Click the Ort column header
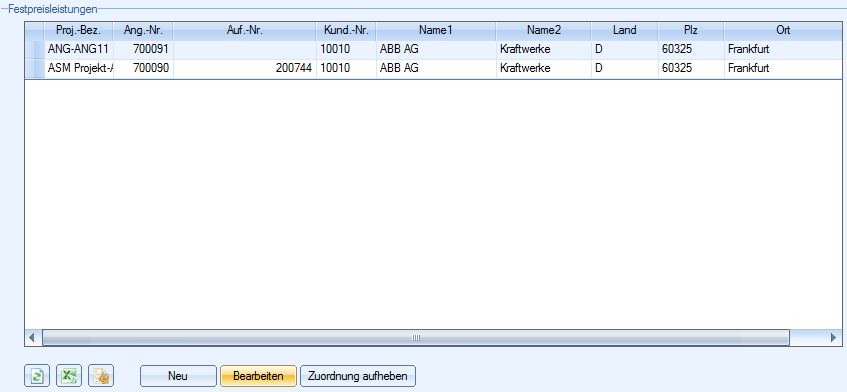This screenshot has height=392, width=847. 783,31
